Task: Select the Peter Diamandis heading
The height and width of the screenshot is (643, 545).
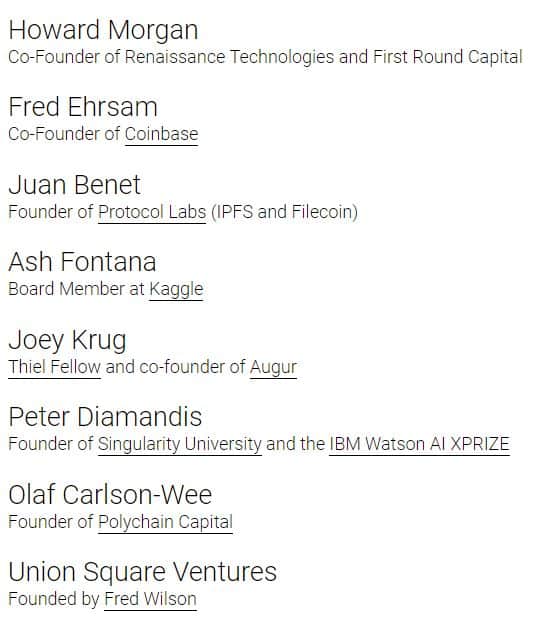Action: [105, 417]
